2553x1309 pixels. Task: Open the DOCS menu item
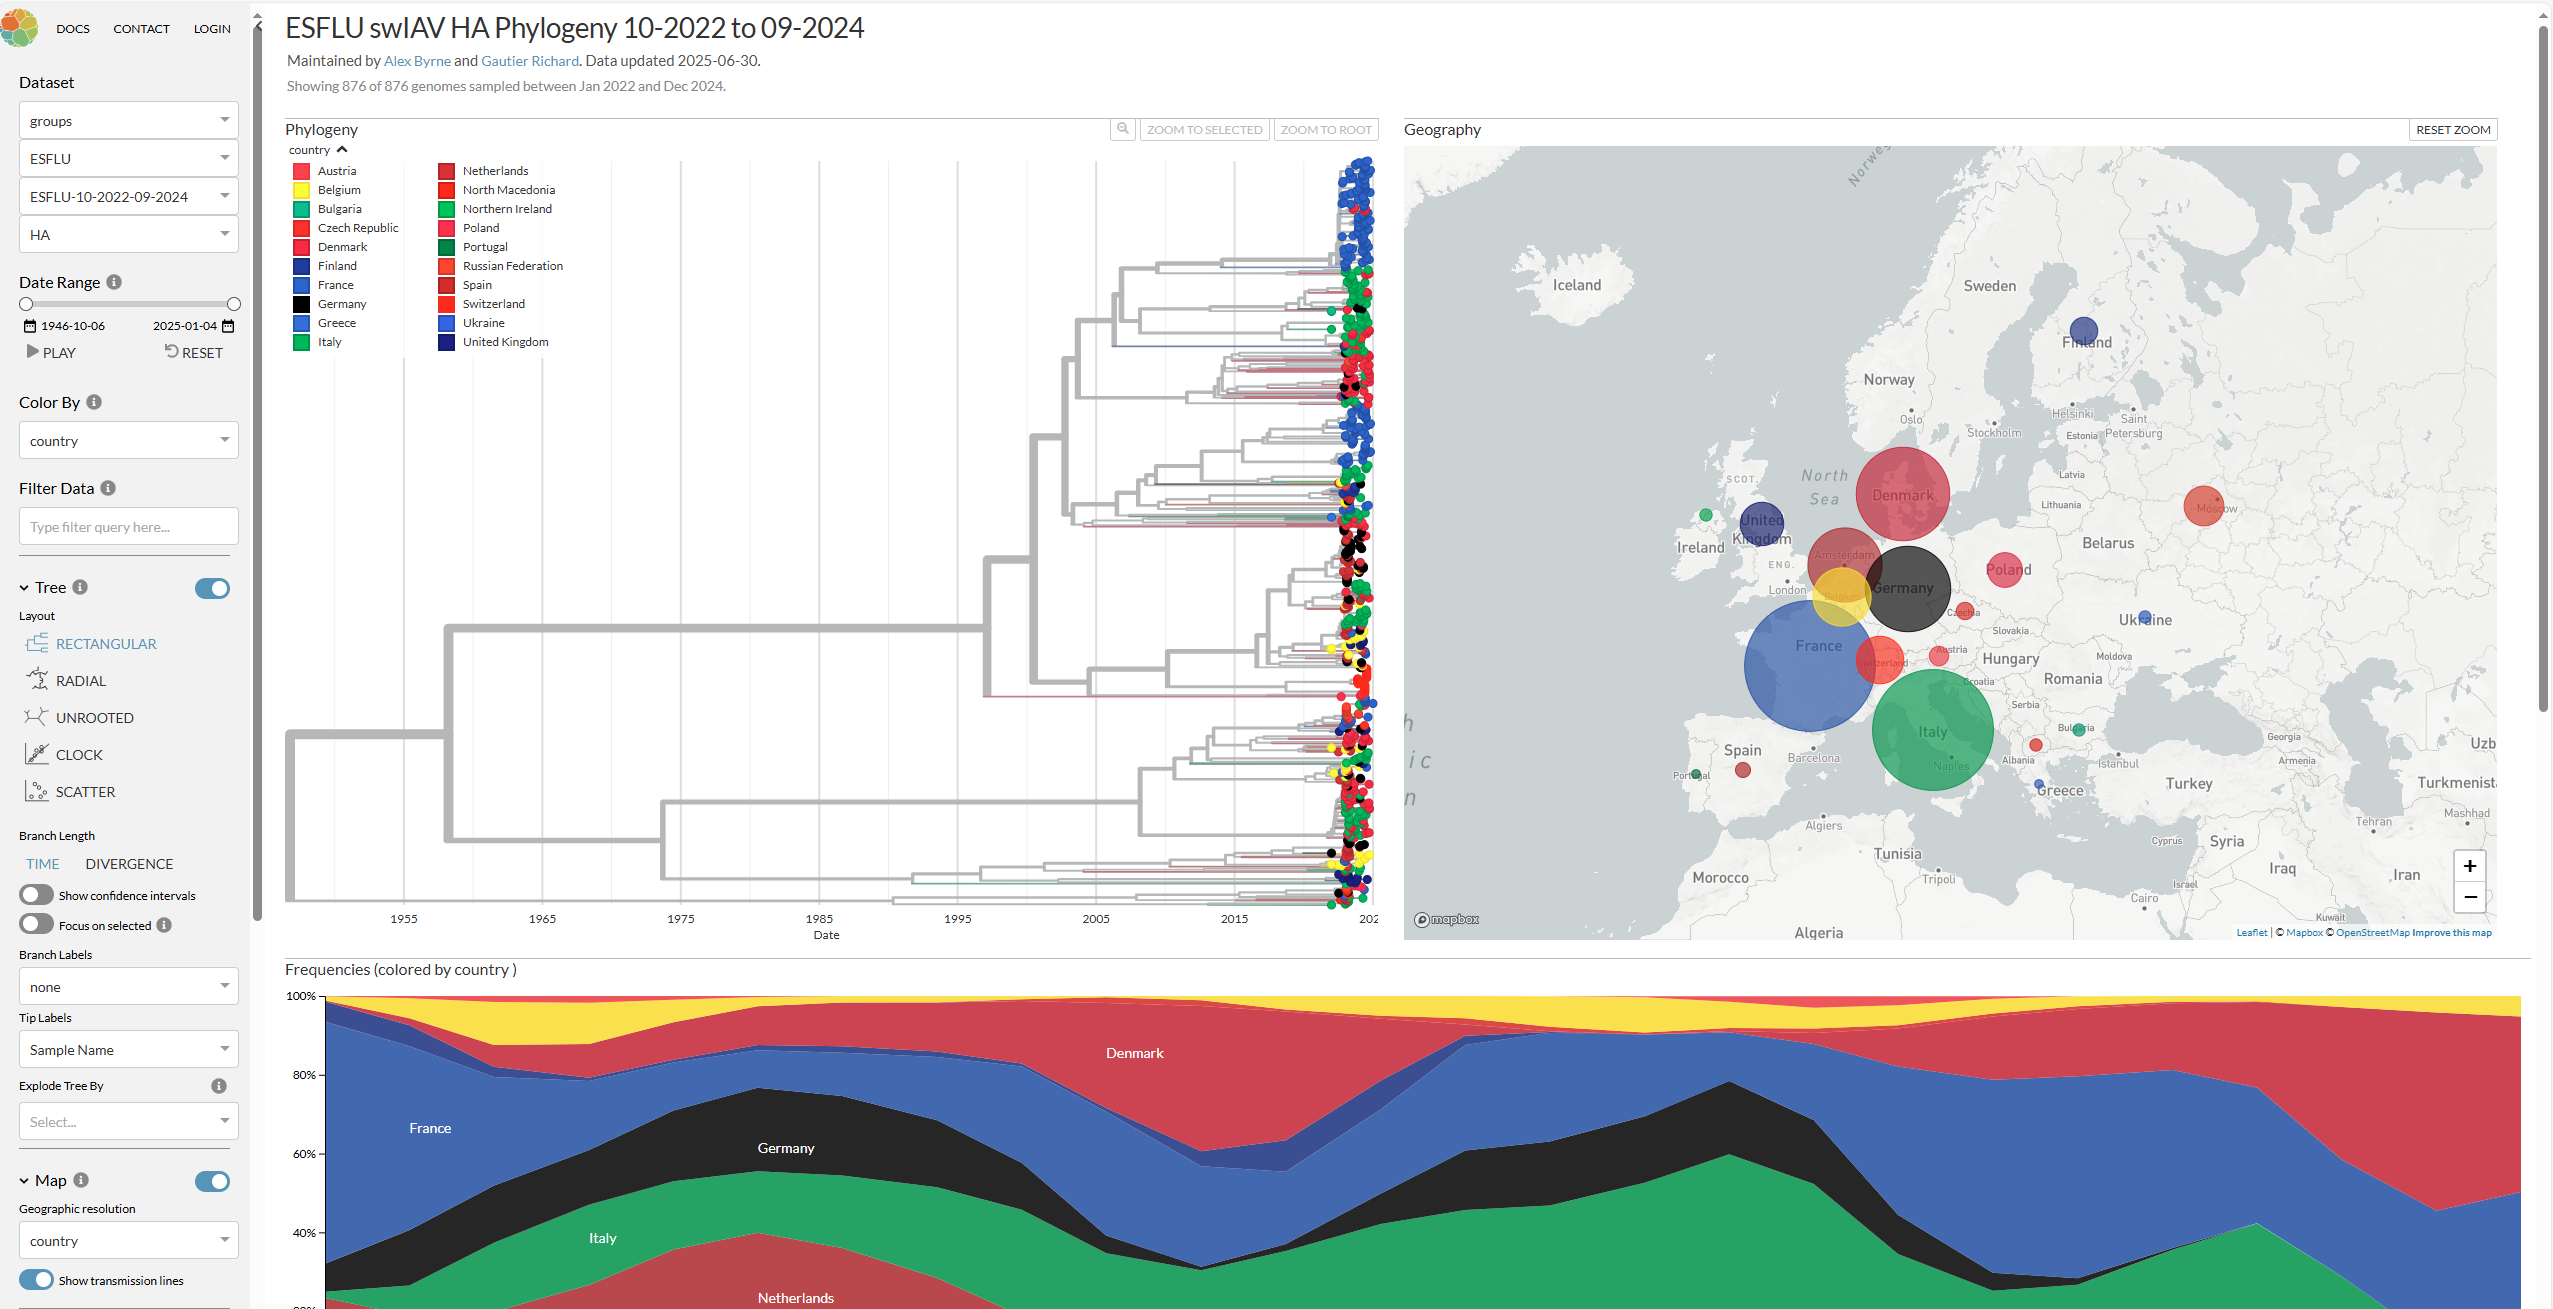tap(73, 28)
